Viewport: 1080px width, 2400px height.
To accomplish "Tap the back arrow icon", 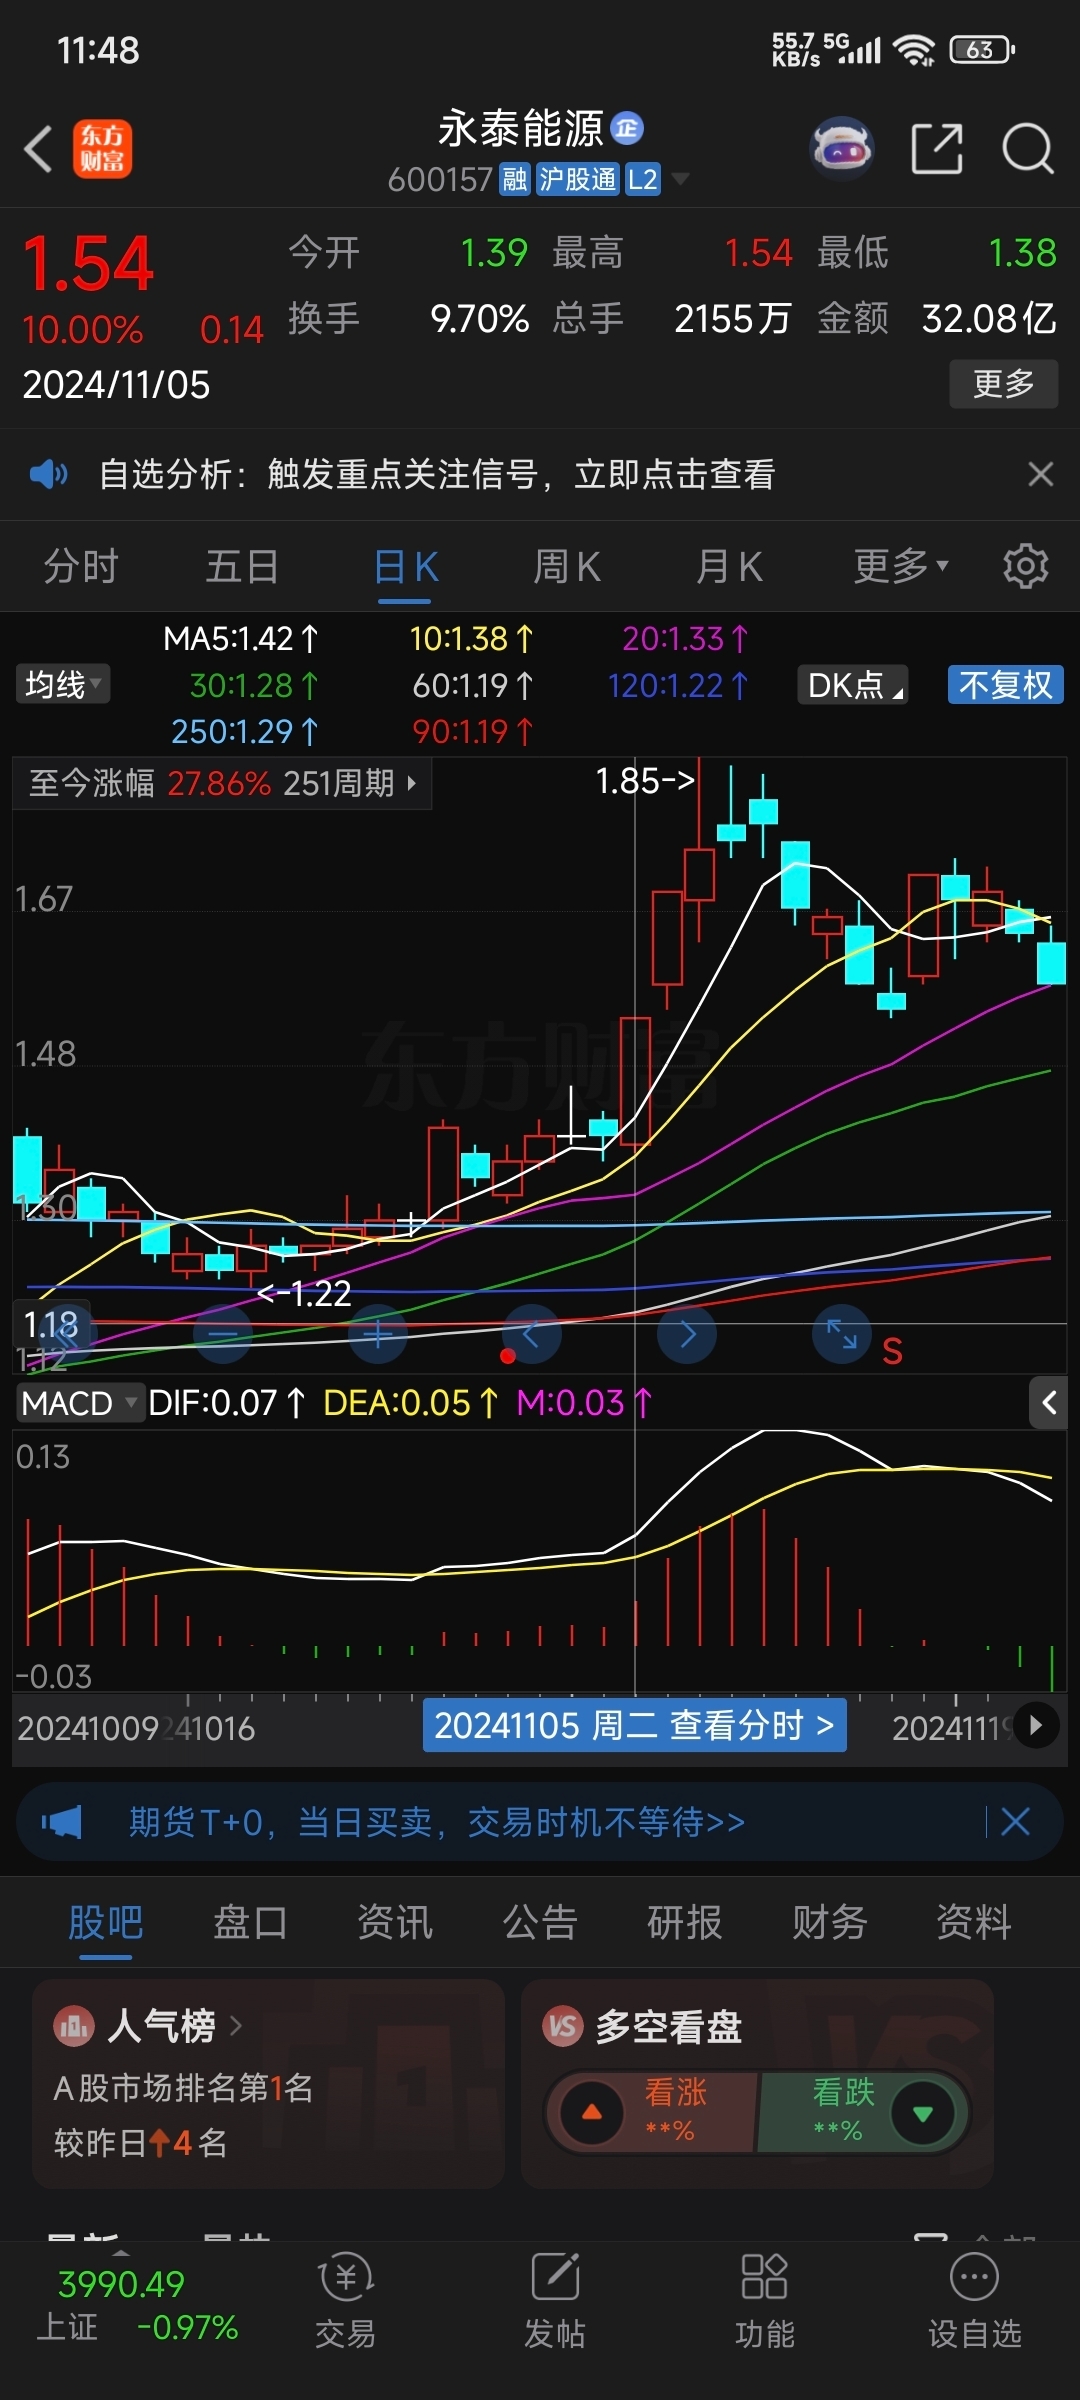I will 38,149.
